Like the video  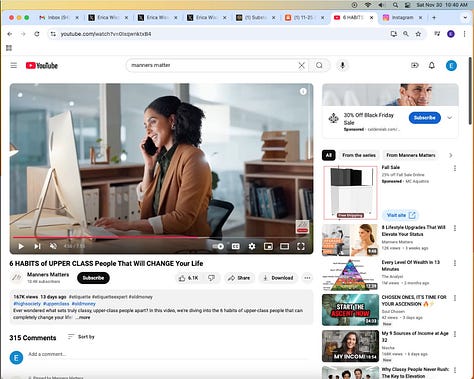pos(188,278)
